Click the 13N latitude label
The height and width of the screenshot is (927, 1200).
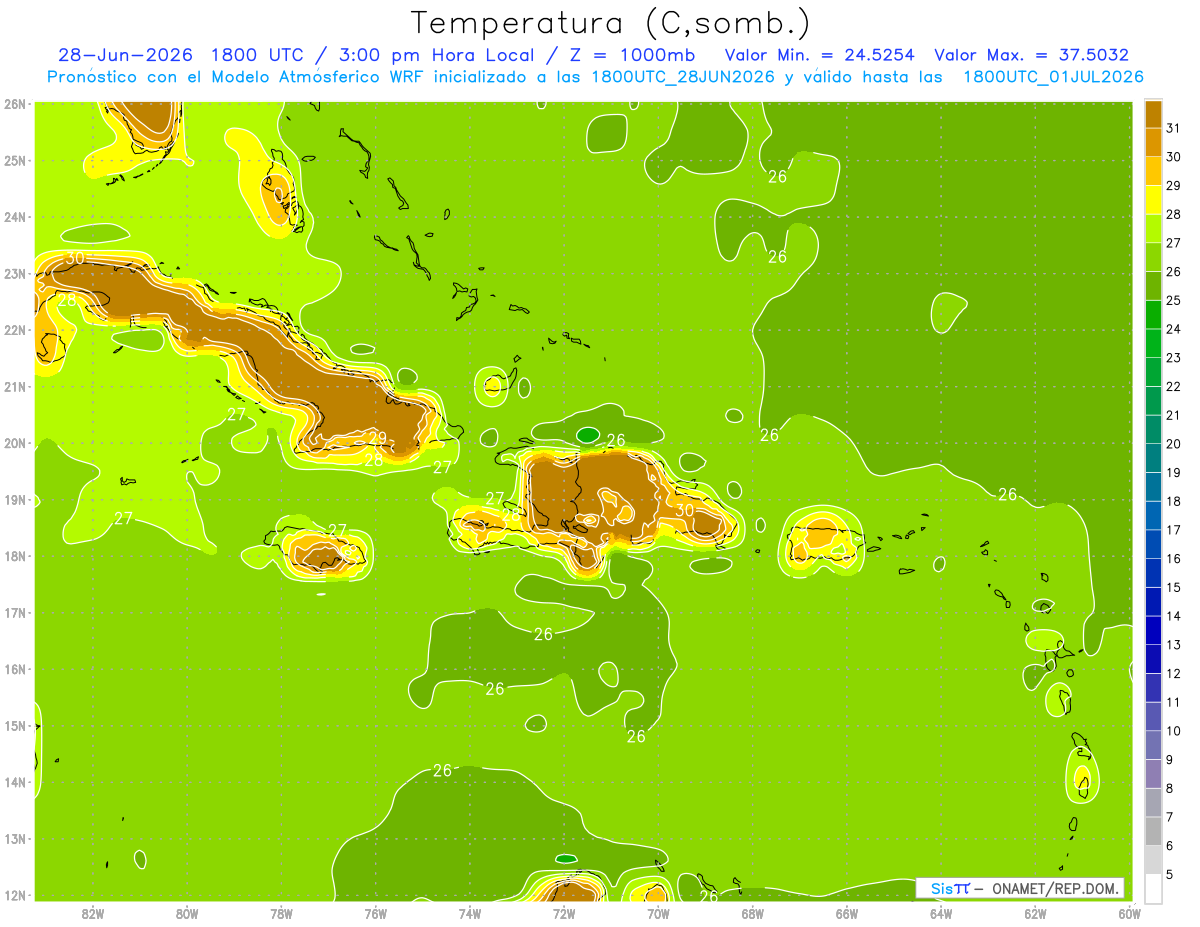pos(14,839)
